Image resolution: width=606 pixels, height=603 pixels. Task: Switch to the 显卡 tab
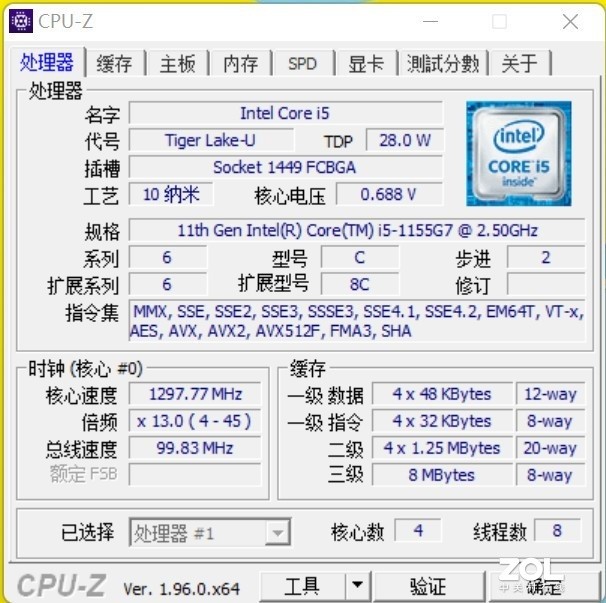366,63
